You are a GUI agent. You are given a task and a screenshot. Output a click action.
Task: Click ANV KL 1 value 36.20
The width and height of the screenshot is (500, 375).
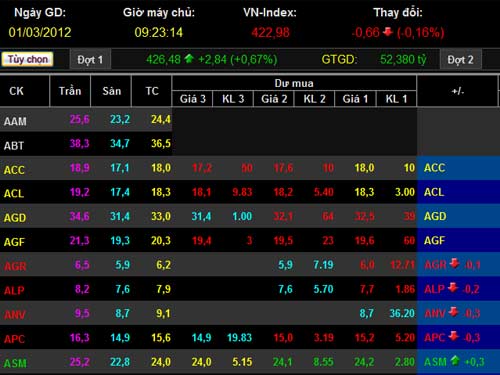pos(402,313)
